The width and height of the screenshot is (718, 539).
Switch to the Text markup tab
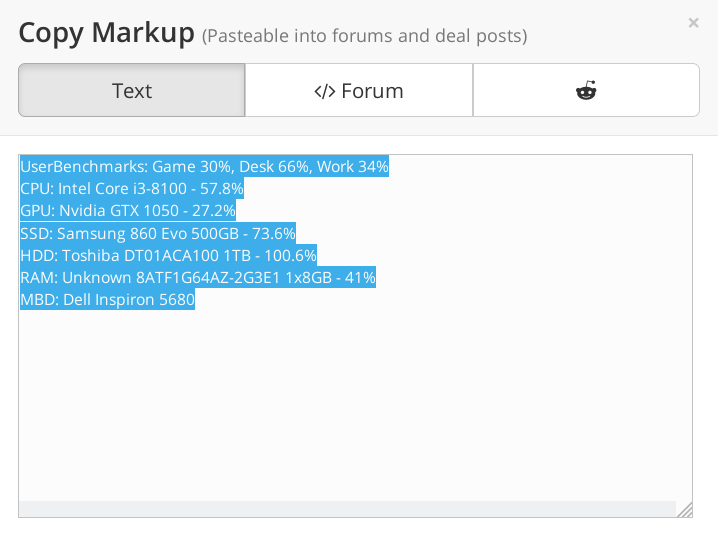click(132, 90)
